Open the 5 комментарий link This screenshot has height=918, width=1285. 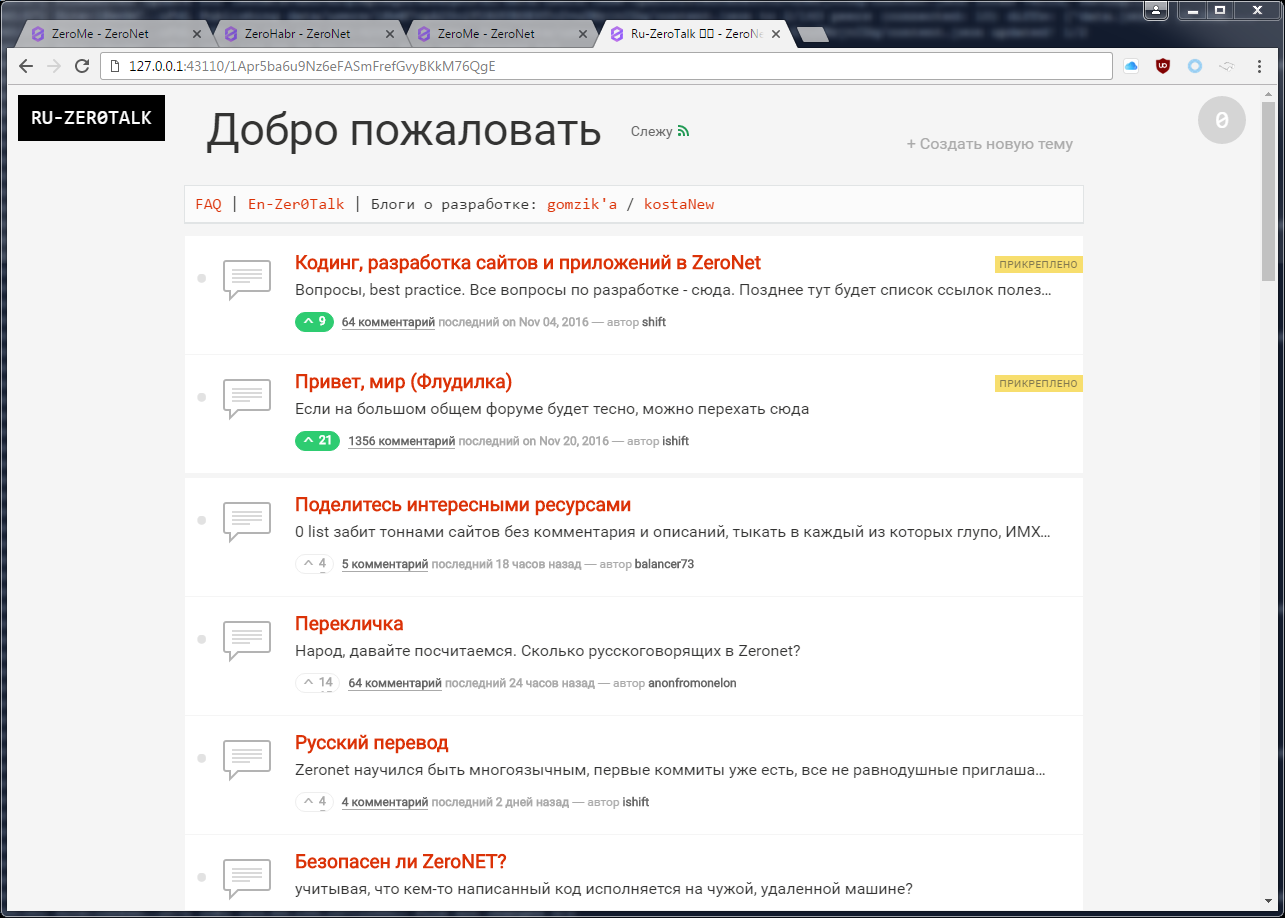(385, 564)
